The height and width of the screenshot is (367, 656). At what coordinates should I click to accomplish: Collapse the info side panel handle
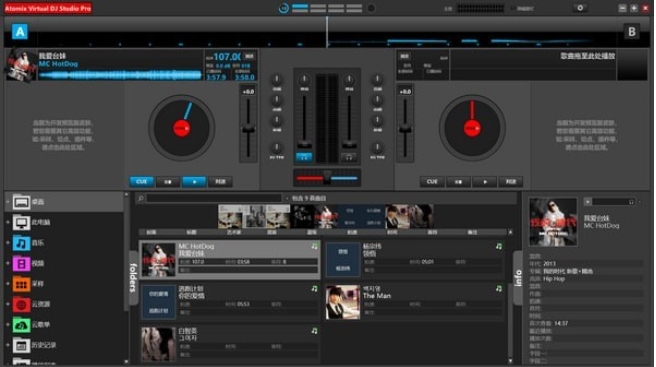518,277
